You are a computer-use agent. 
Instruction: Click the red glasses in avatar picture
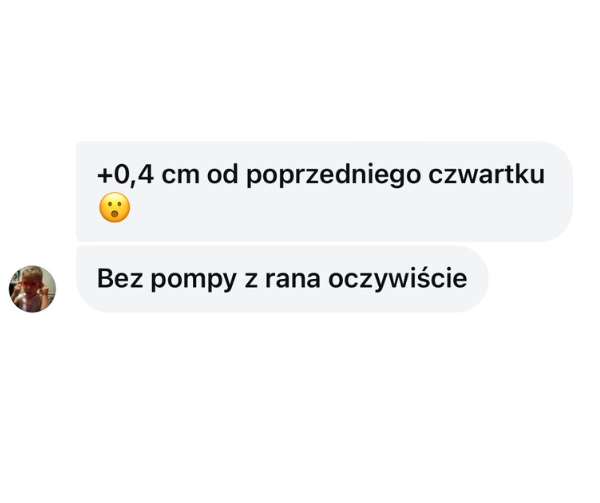[31, 285]
